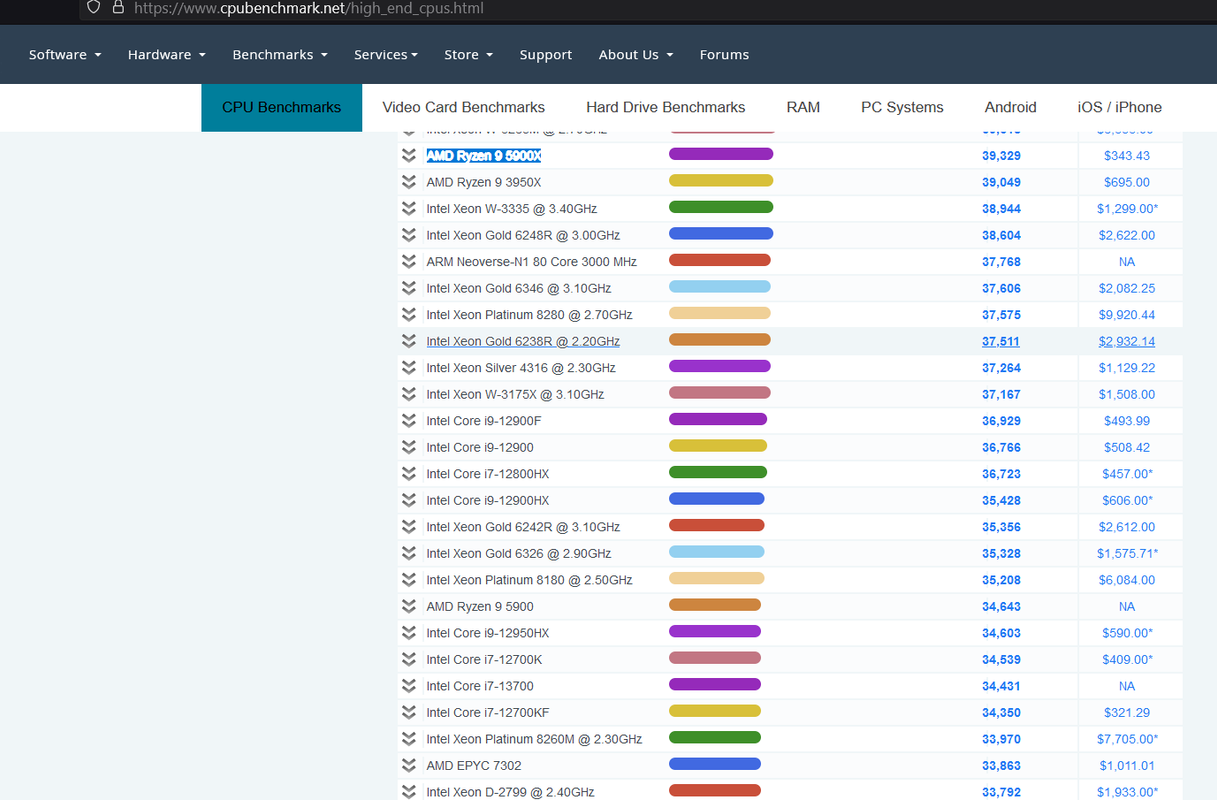Expand chevron beside Xeon Platinum 8280

click(408, 315)
